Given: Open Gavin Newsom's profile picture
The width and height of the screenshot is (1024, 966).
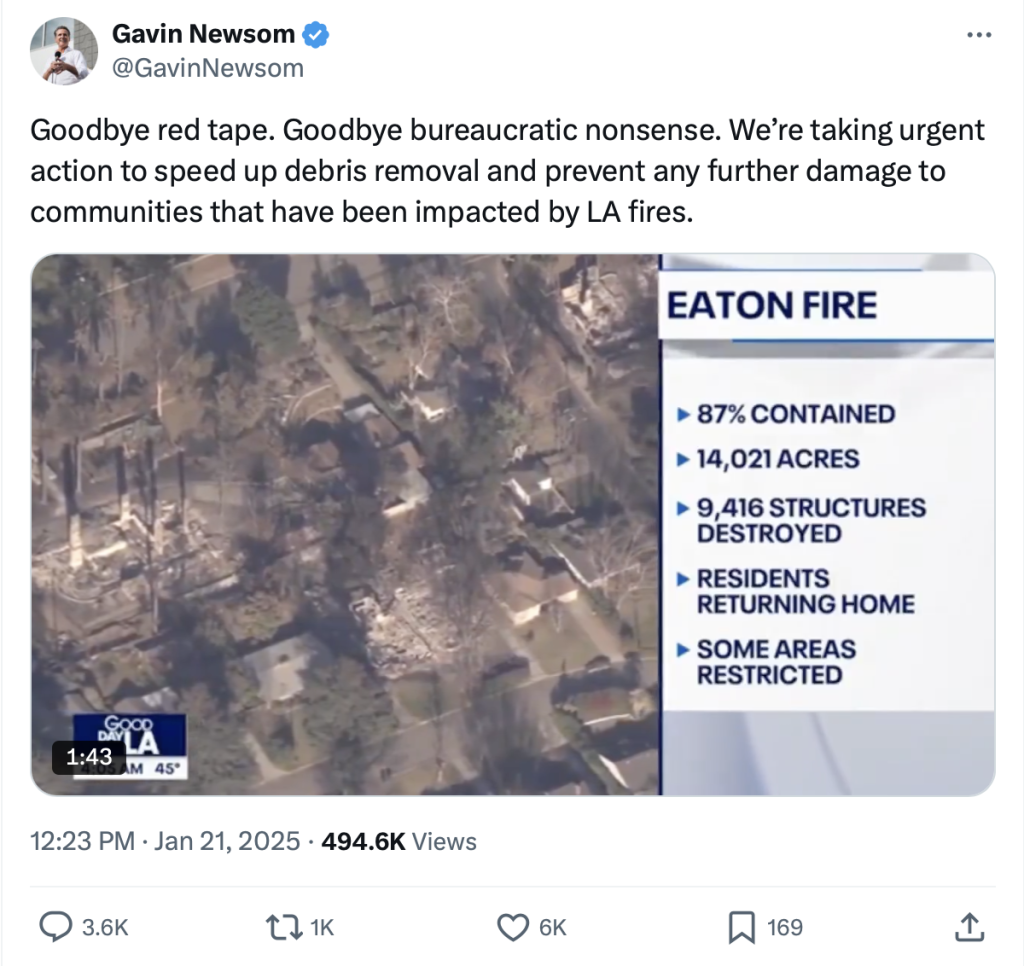Looking at the screenshot, I should (63, 50).
